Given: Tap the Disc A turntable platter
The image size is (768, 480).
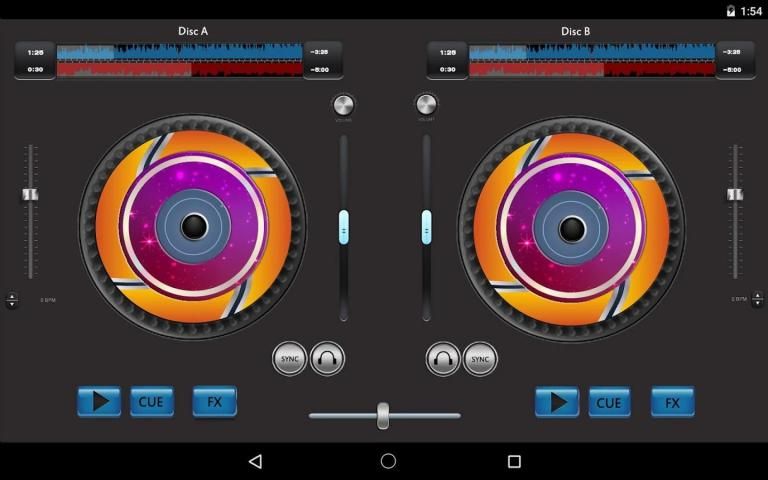Looking at the screenshot, I should click(193, 227).
